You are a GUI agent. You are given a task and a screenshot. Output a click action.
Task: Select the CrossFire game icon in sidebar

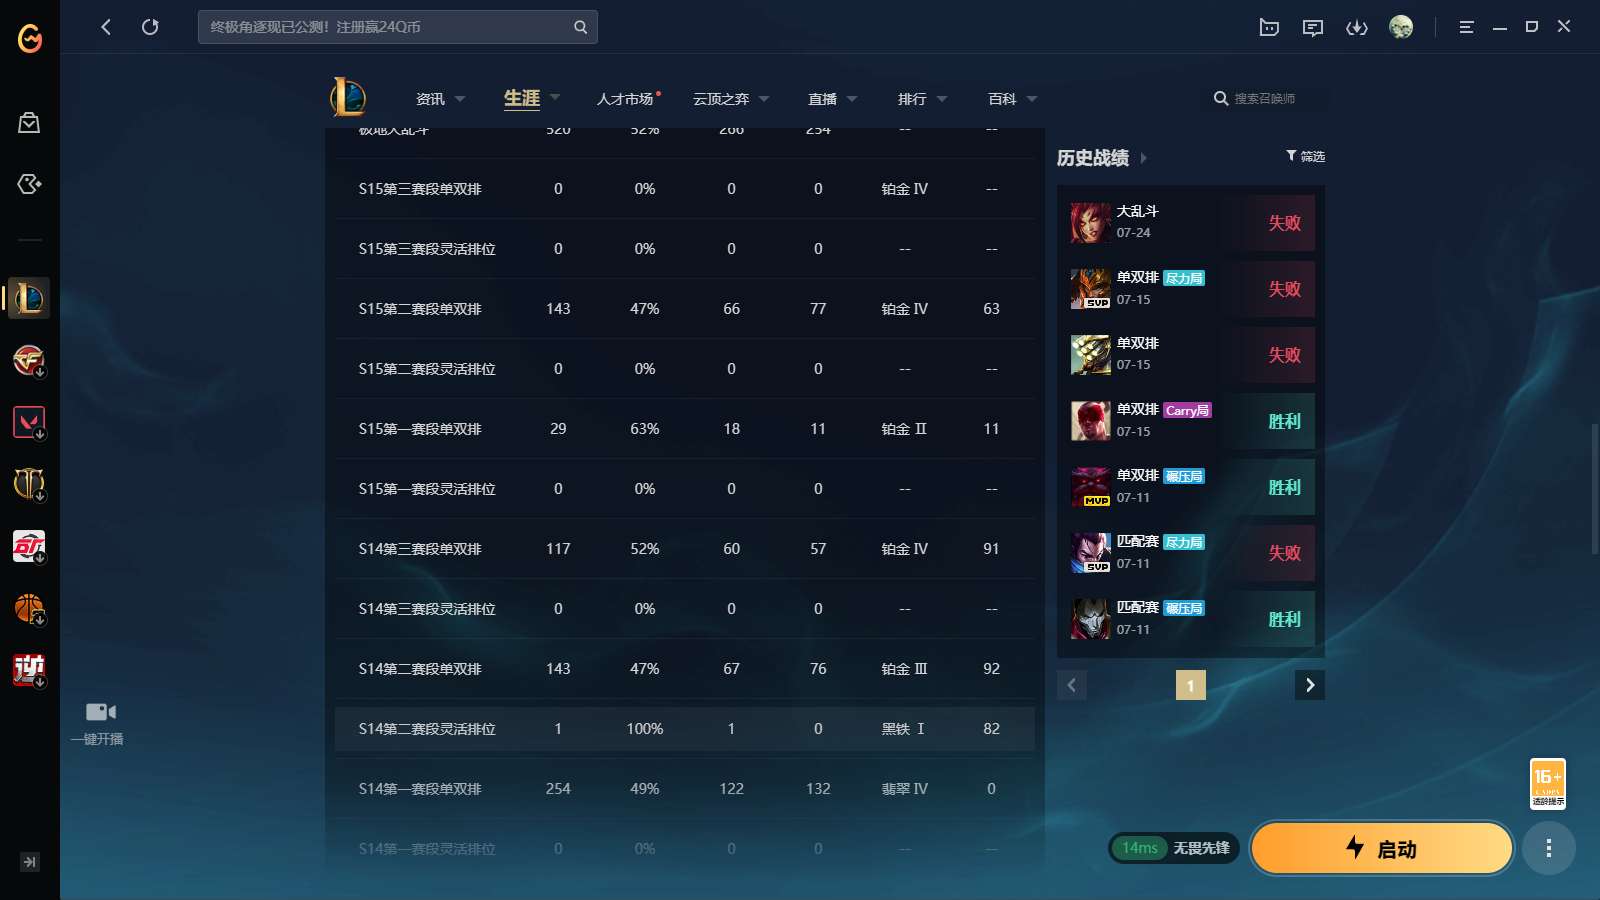pyautogui.click(x=29, y=360)
